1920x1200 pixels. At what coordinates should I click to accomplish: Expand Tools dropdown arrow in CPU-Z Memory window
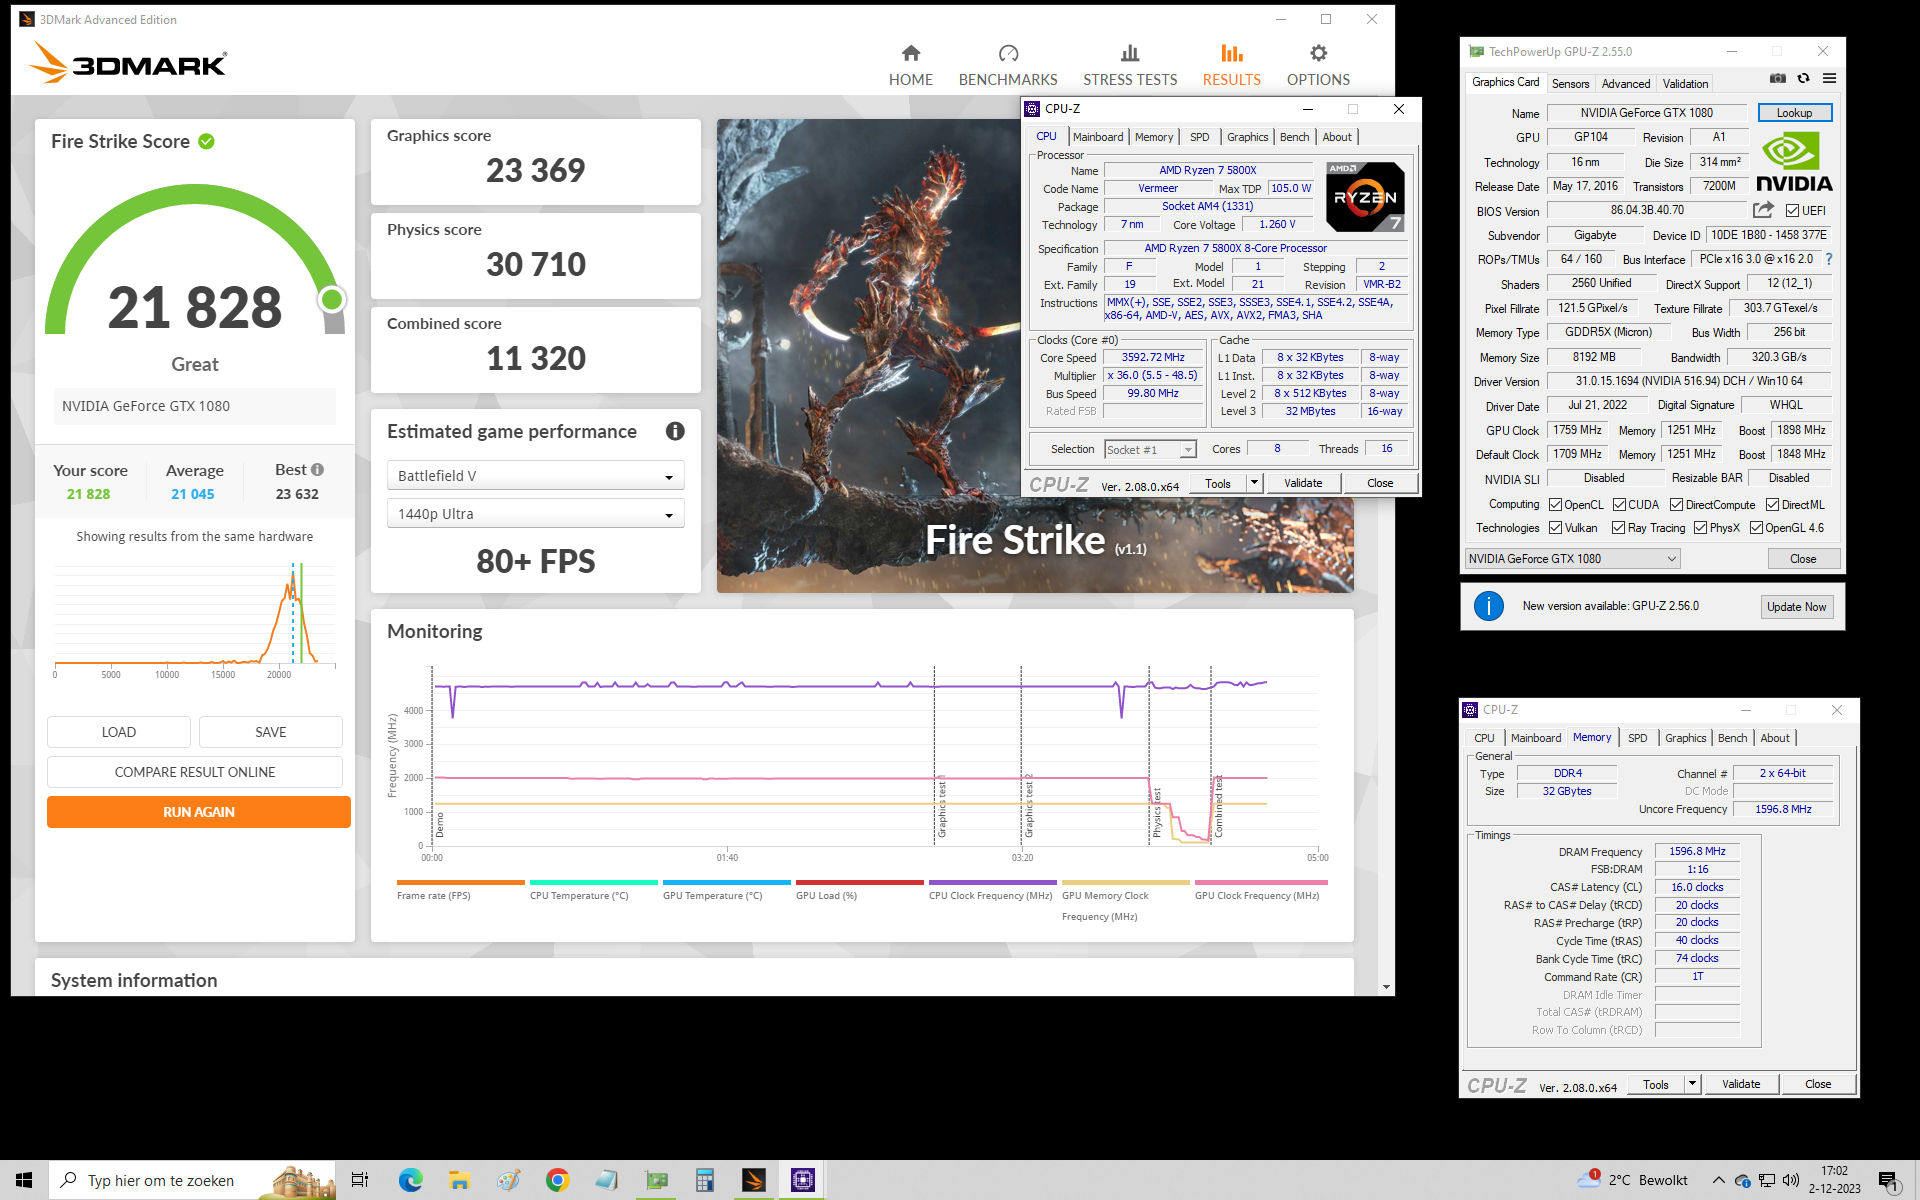[1692, 1084]
